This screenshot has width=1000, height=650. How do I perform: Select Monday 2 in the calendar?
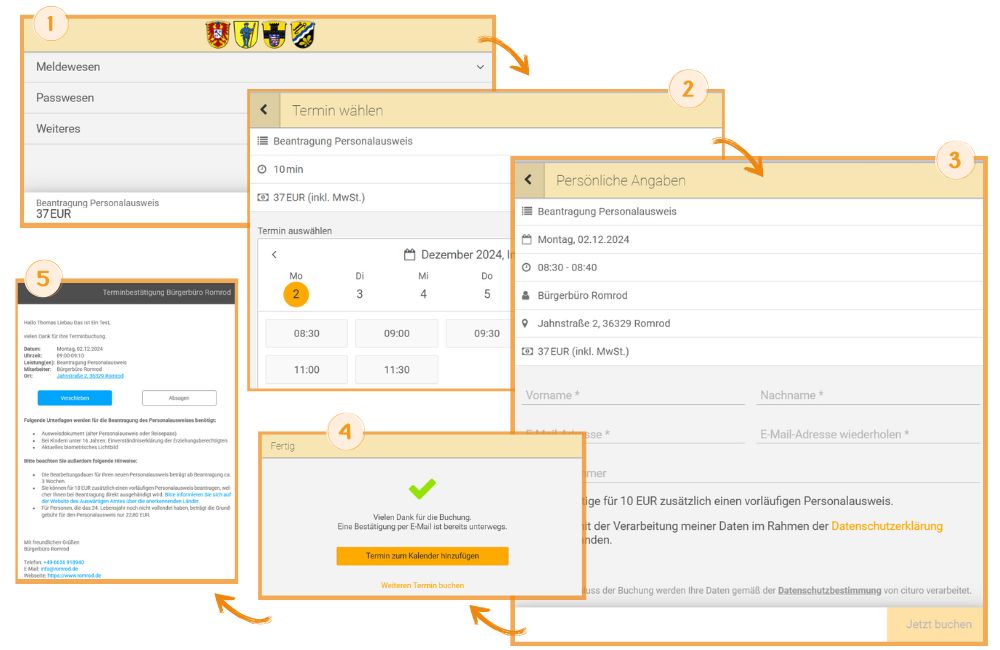(296, 294)
